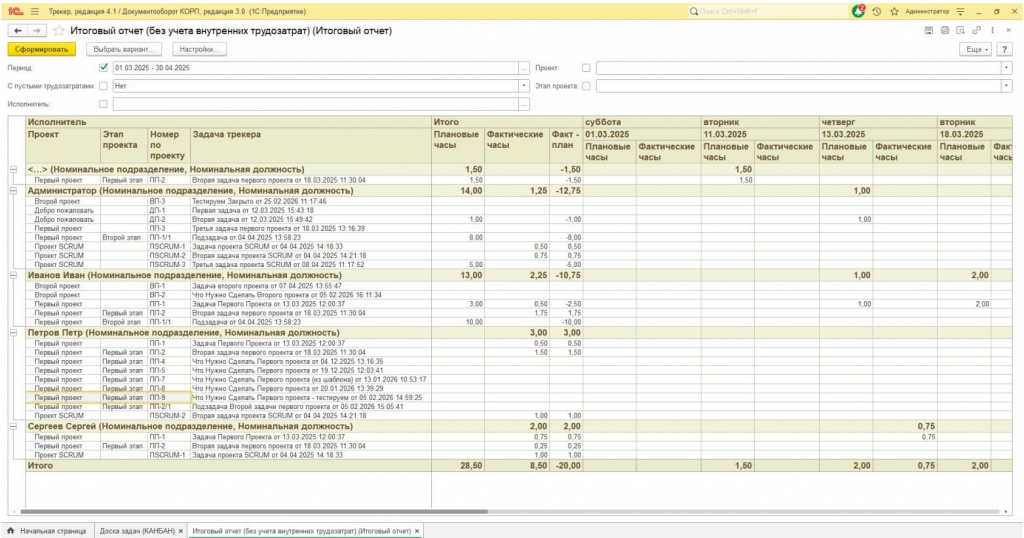Enable the С пустыми трудозатратами checkbox

point(103,86)
